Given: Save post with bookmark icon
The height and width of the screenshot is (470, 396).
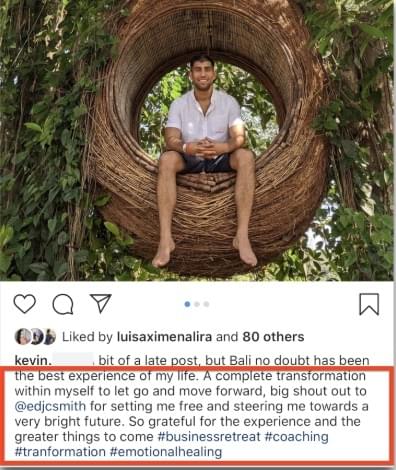Looking at the screenshot, I should pos(369,304).
